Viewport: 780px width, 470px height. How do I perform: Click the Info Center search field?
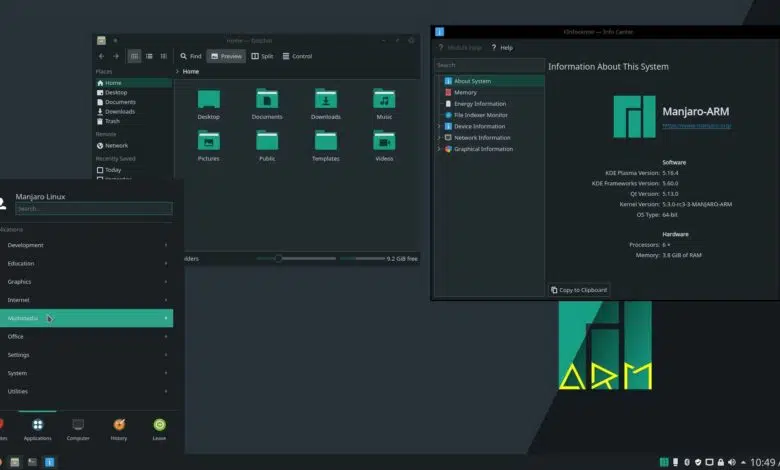(489, 65)
